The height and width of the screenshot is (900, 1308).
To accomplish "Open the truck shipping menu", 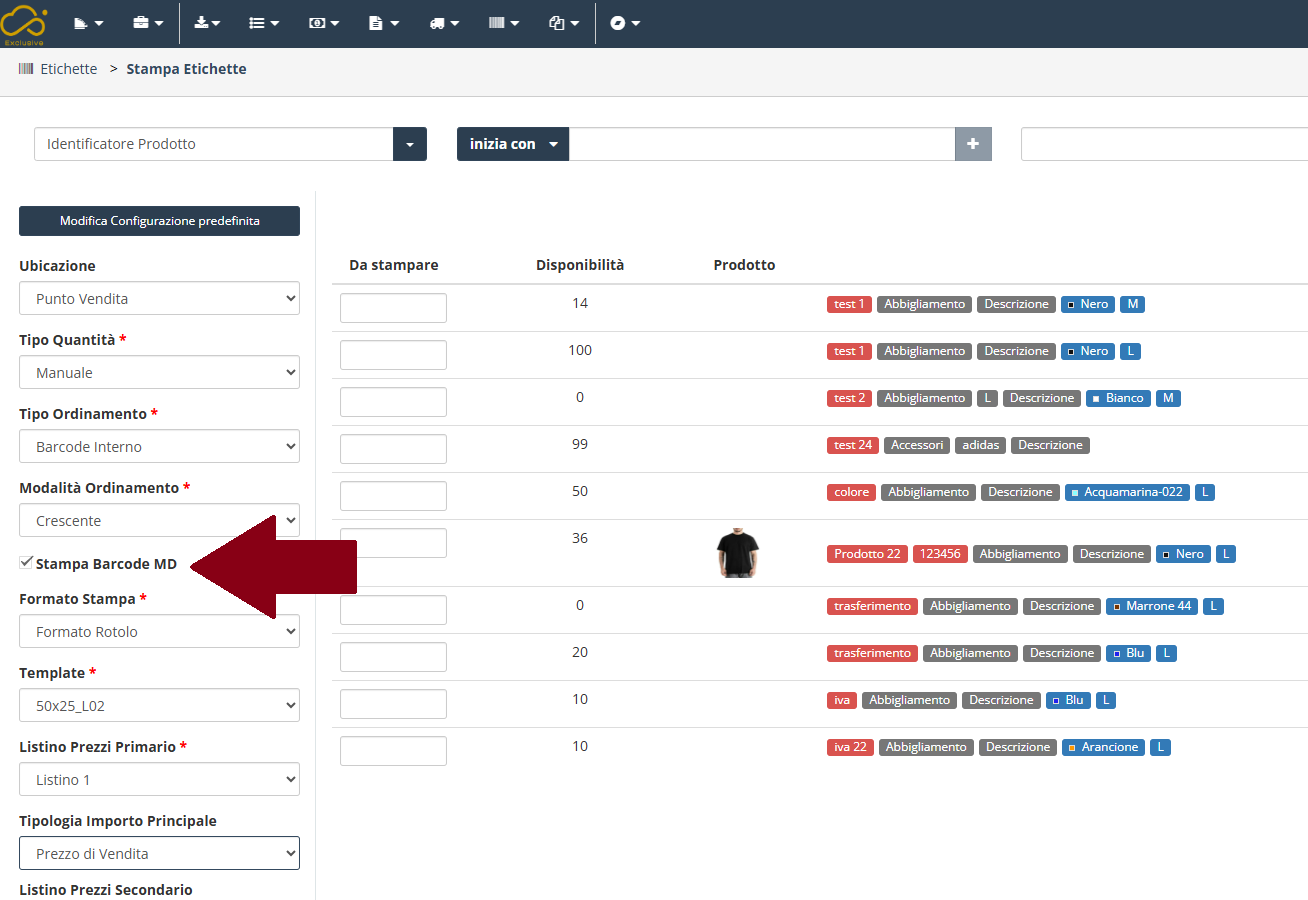I will tap(445, 23).
